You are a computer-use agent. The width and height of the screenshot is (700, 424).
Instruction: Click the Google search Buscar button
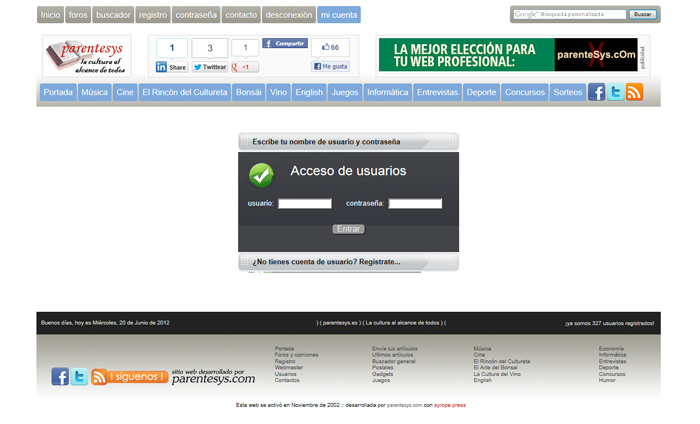(x=643, y=14)
